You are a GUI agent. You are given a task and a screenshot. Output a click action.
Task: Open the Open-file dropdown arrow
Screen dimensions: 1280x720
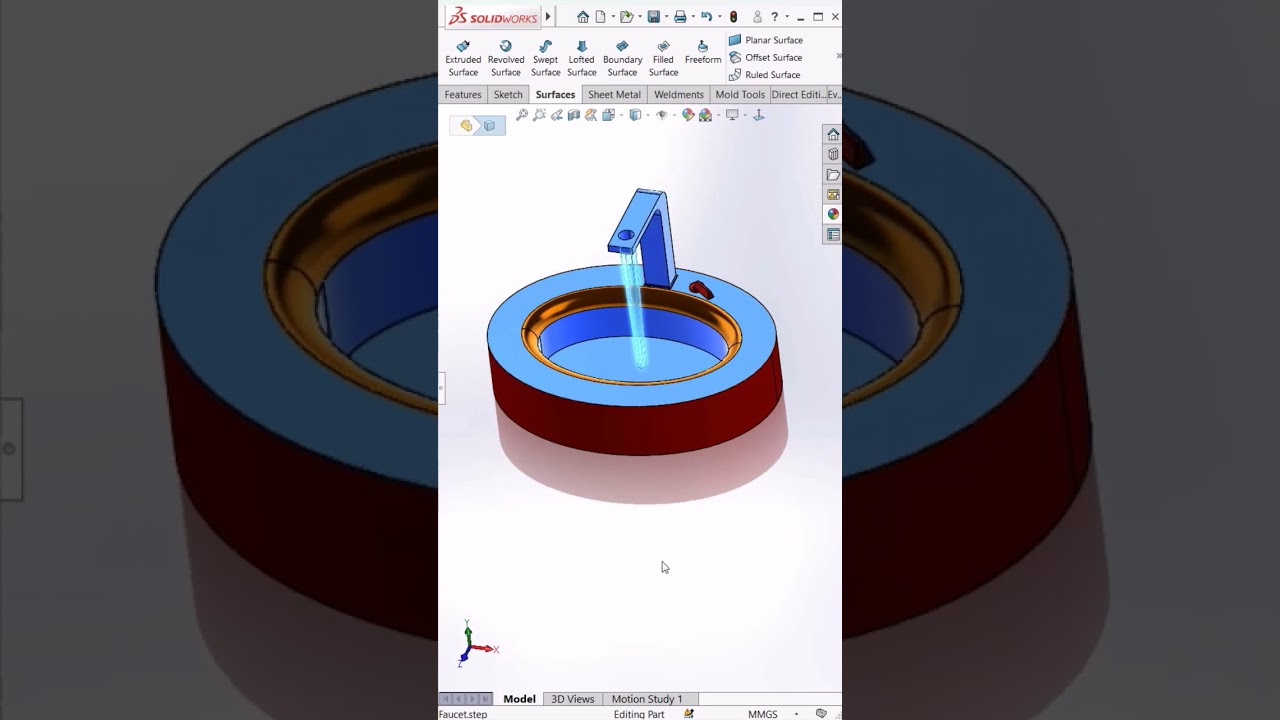[x=640, y=17]
